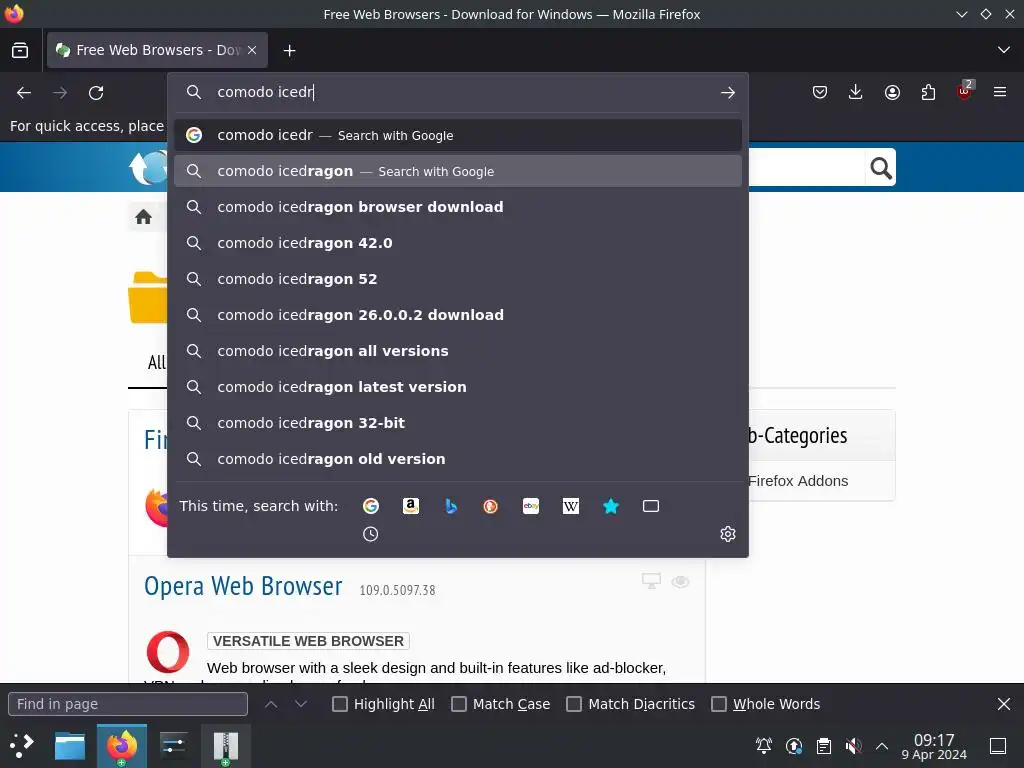The height and width of the screenshot is (768, 1024).
Task: Go back to the previous page
Action: coord(24,93)
